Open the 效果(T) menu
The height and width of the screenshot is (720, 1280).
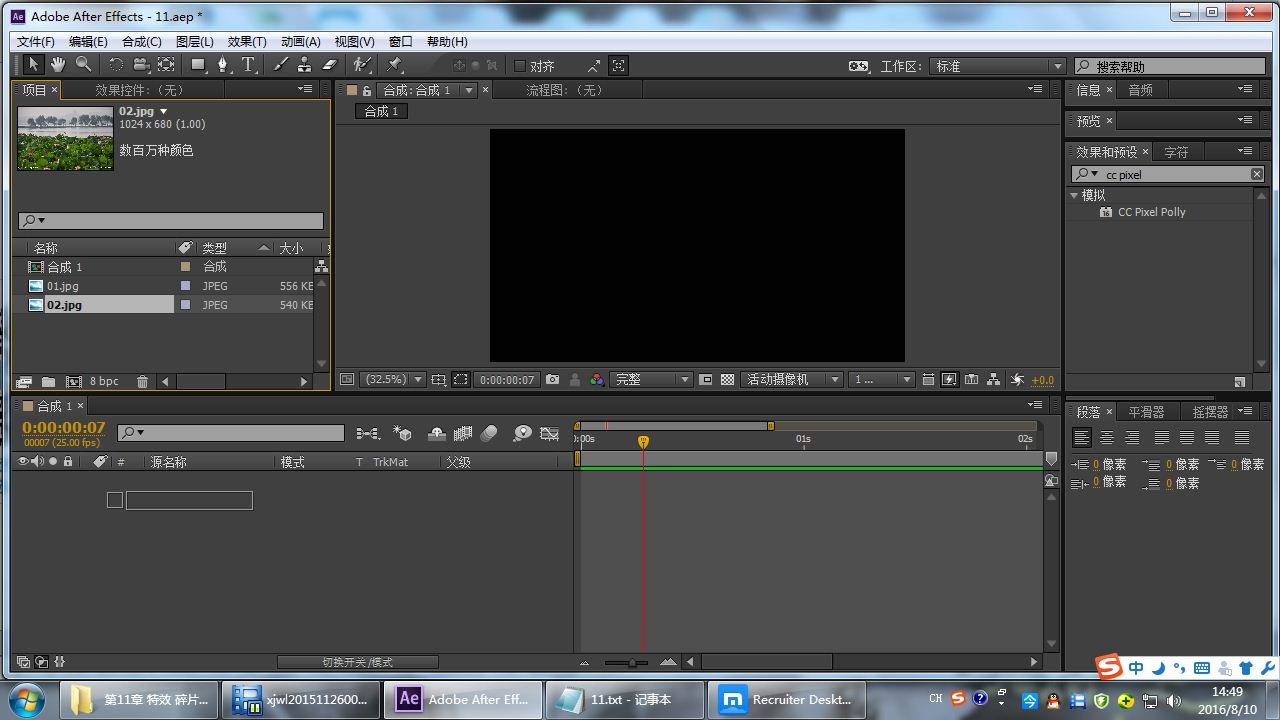click(x=247, y=41)
